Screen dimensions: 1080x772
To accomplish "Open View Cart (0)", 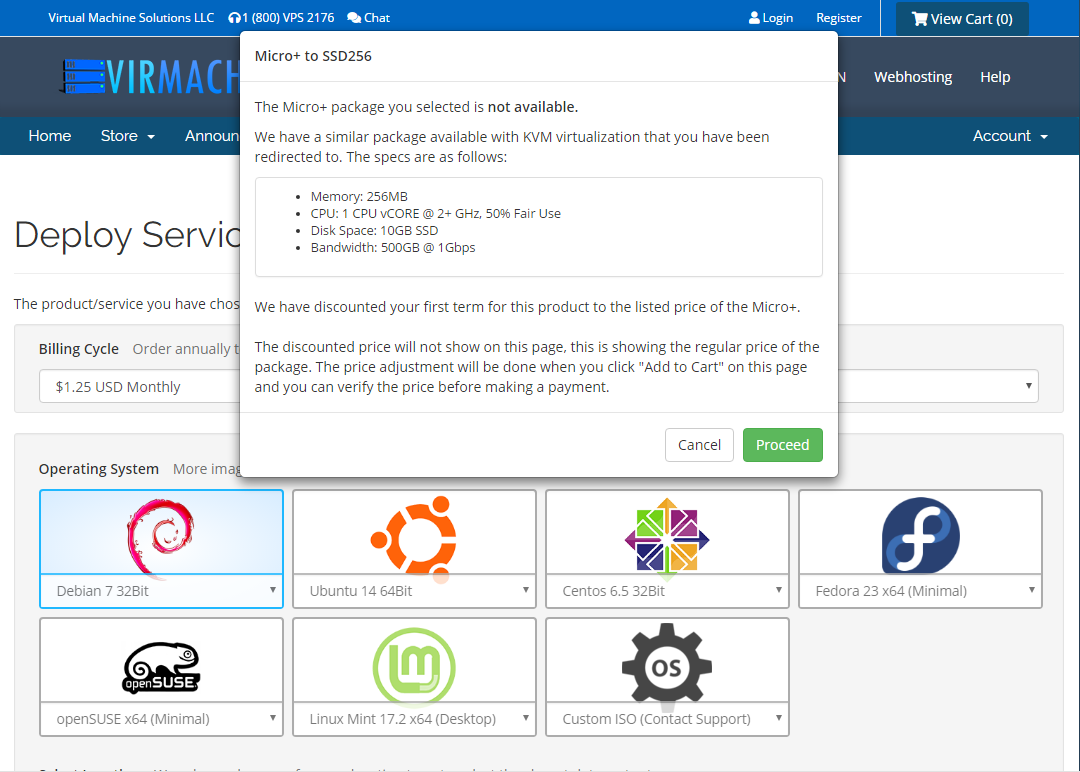I will (962, 19).
